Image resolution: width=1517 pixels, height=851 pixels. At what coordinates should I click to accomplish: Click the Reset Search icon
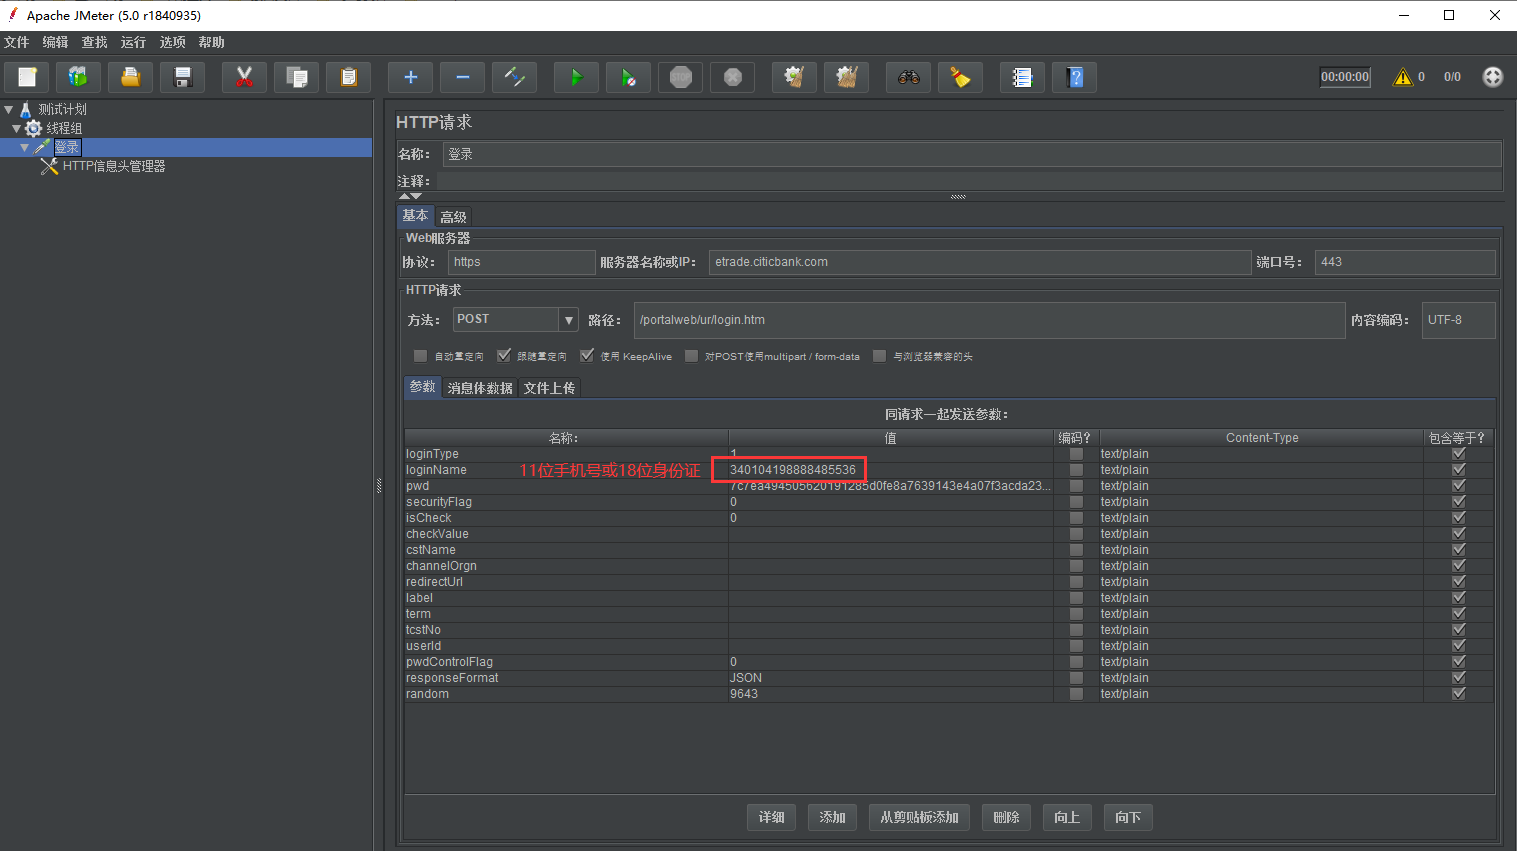coord(961,77)
